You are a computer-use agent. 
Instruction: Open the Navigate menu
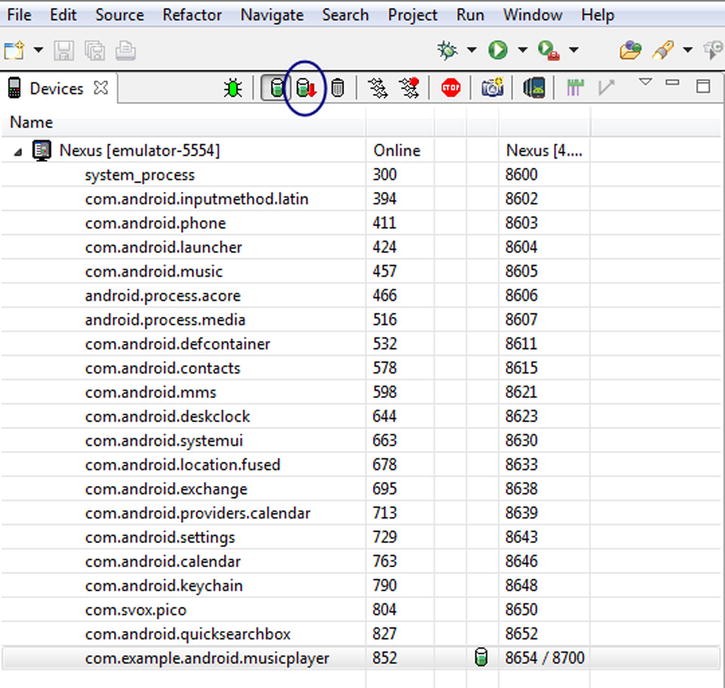[272, 15]
